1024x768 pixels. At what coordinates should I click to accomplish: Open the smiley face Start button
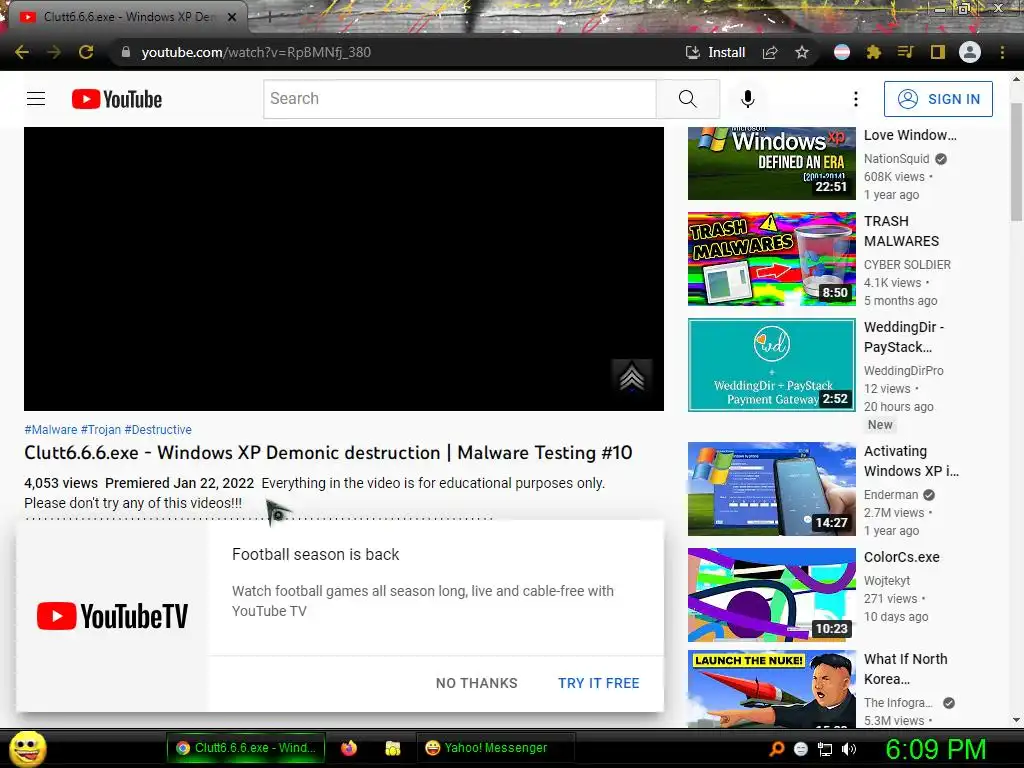pyautogui.click(x=27, y=748)
